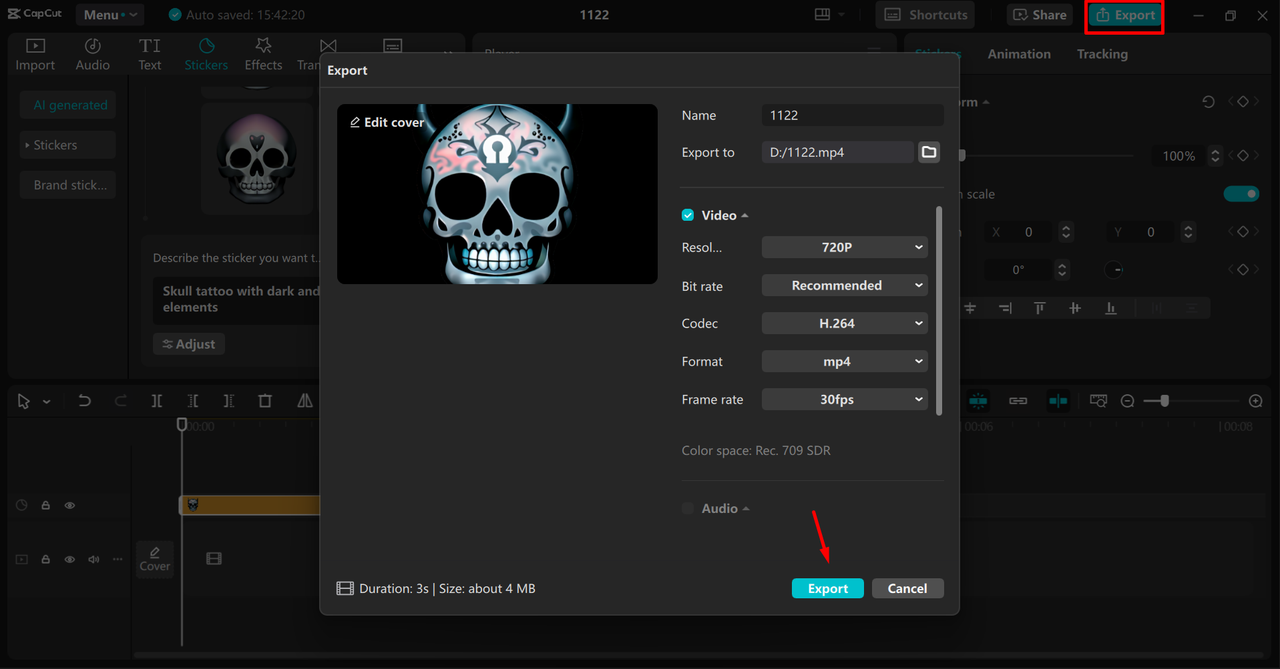Screen dimensions: 1280x669
Task: Click the Delete left trim tool
Action: point(193,401)
